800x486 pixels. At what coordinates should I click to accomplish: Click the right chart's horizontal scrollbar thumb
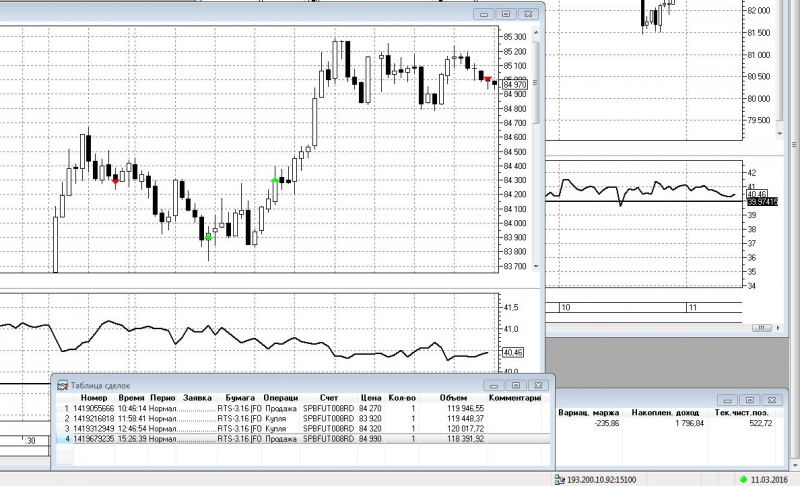pyautogui.click(x=761, y=328)
